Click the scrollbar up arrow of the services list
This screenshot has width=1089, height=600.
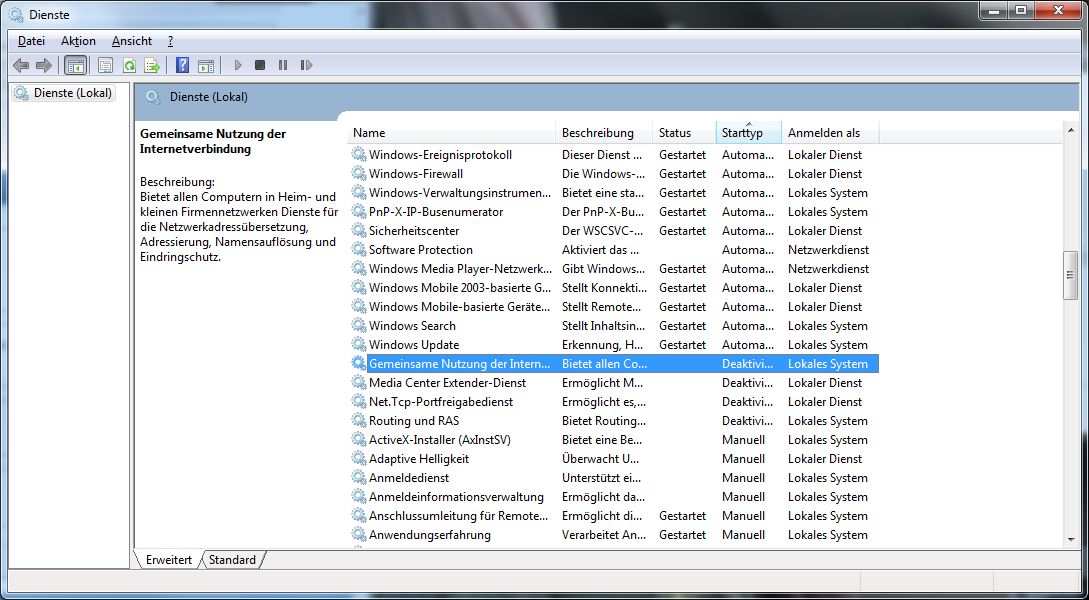coord(1070,129)
